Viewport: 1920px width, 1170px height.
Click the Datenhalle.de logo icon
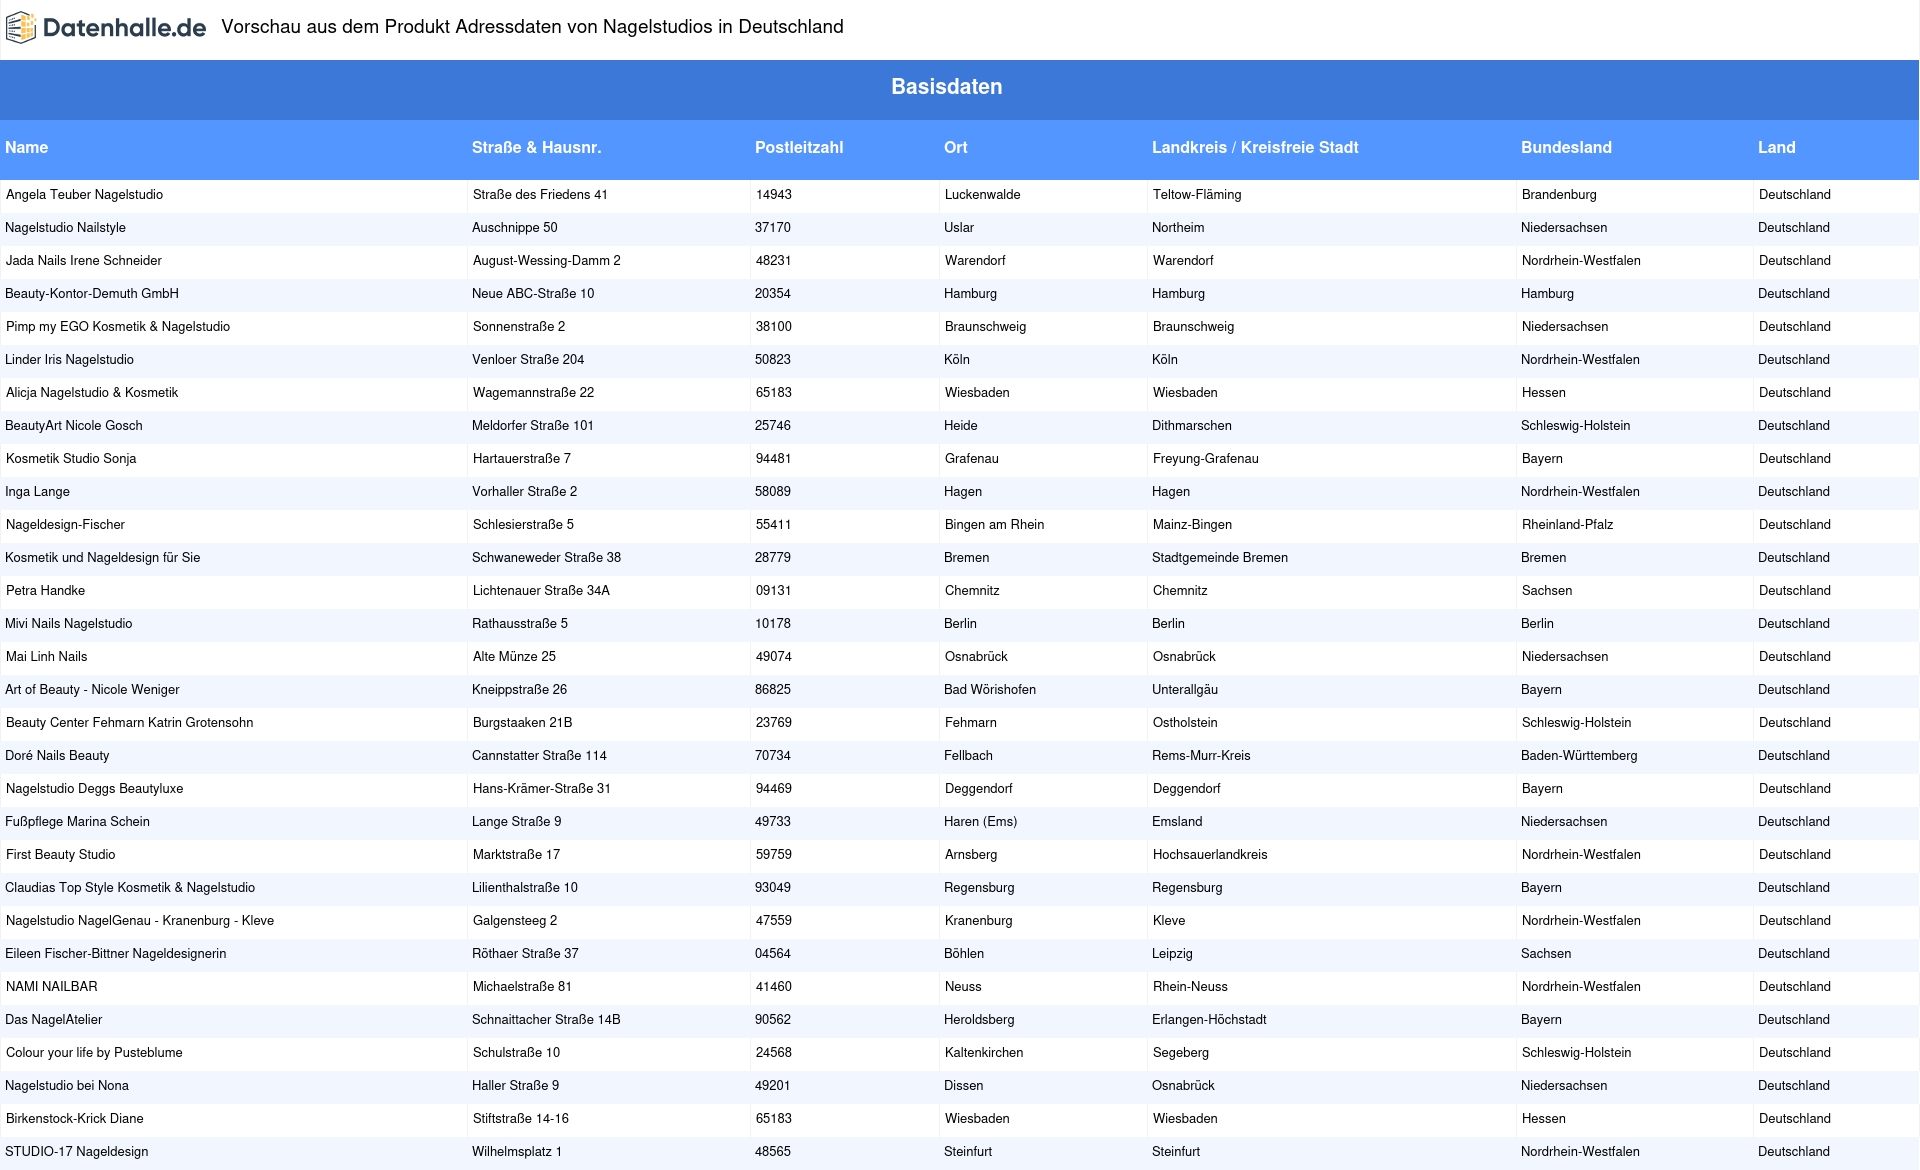(x=21, y=28)
